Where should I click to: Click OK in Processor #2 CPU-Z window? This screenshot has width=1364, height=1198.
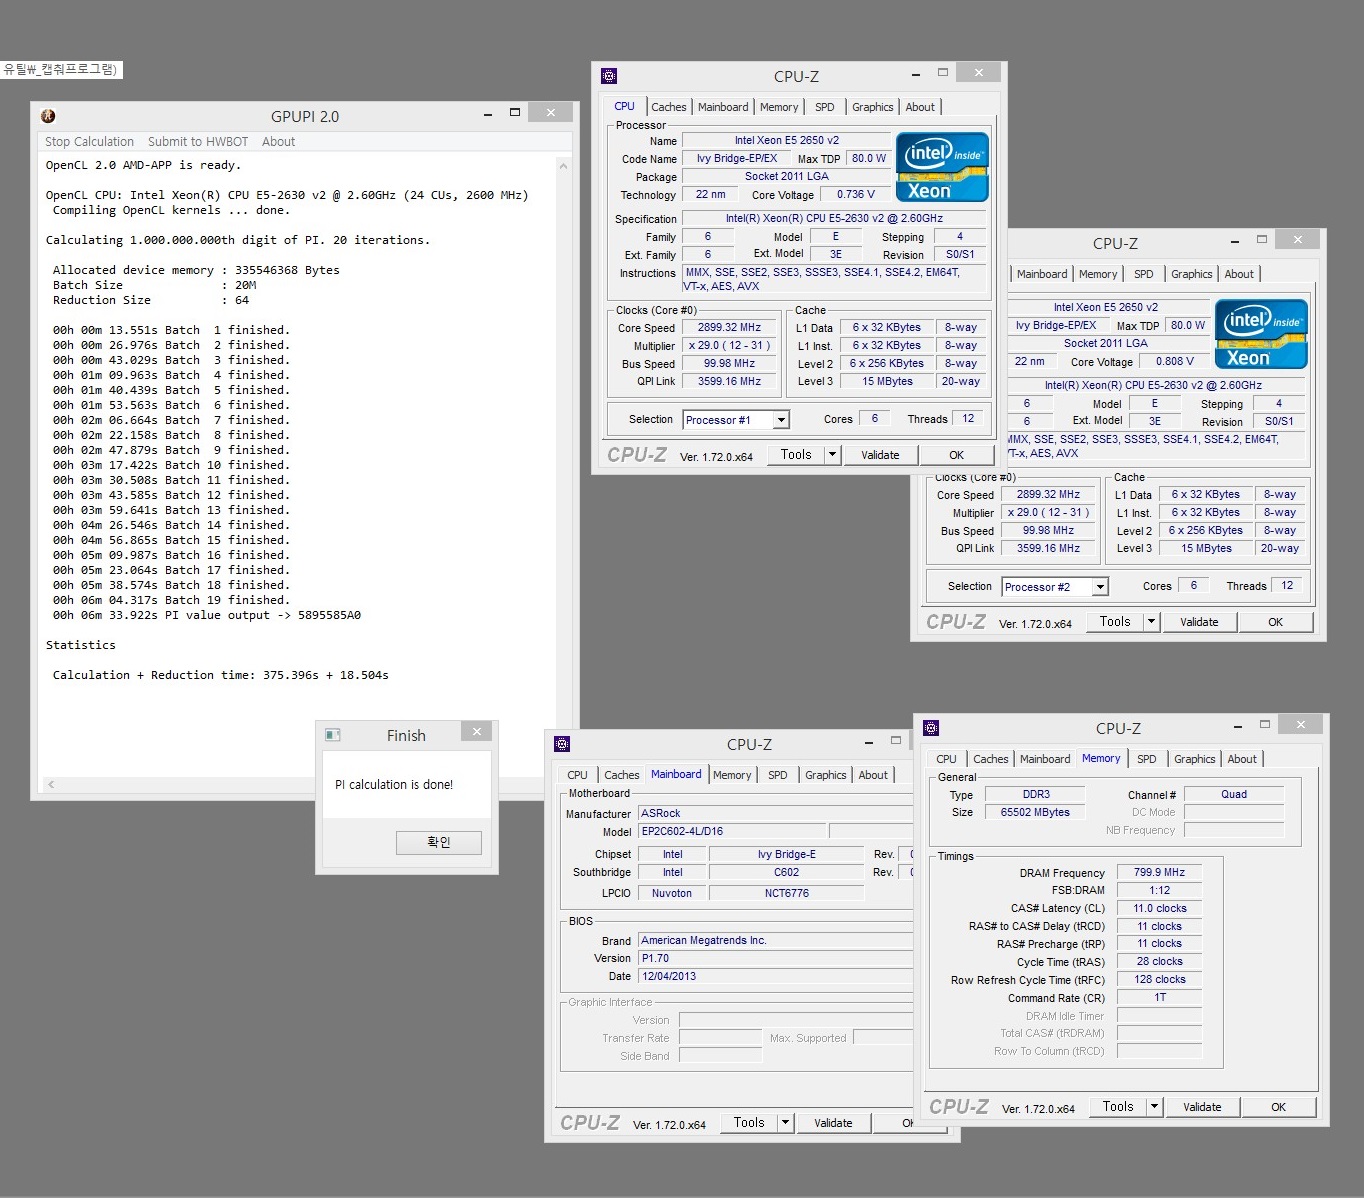(x=1275, y=621)
